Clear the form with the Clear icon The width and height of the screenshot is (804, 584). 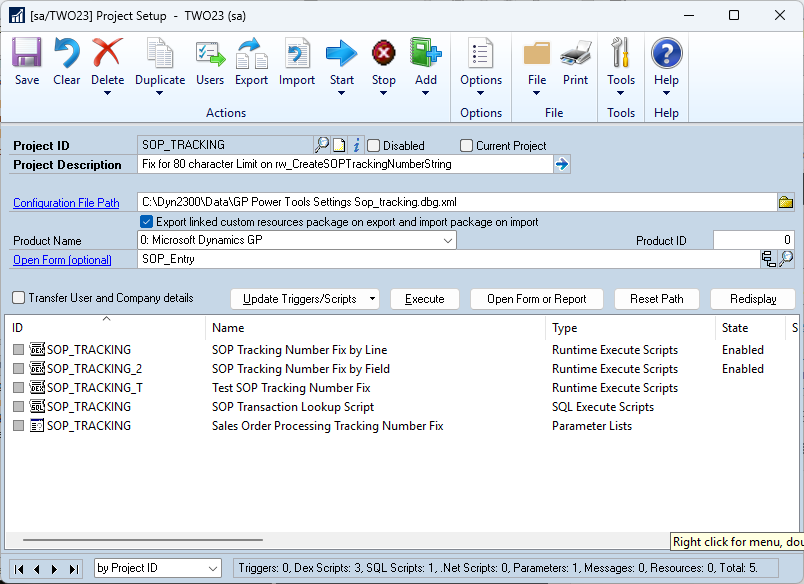pos(67,53)
